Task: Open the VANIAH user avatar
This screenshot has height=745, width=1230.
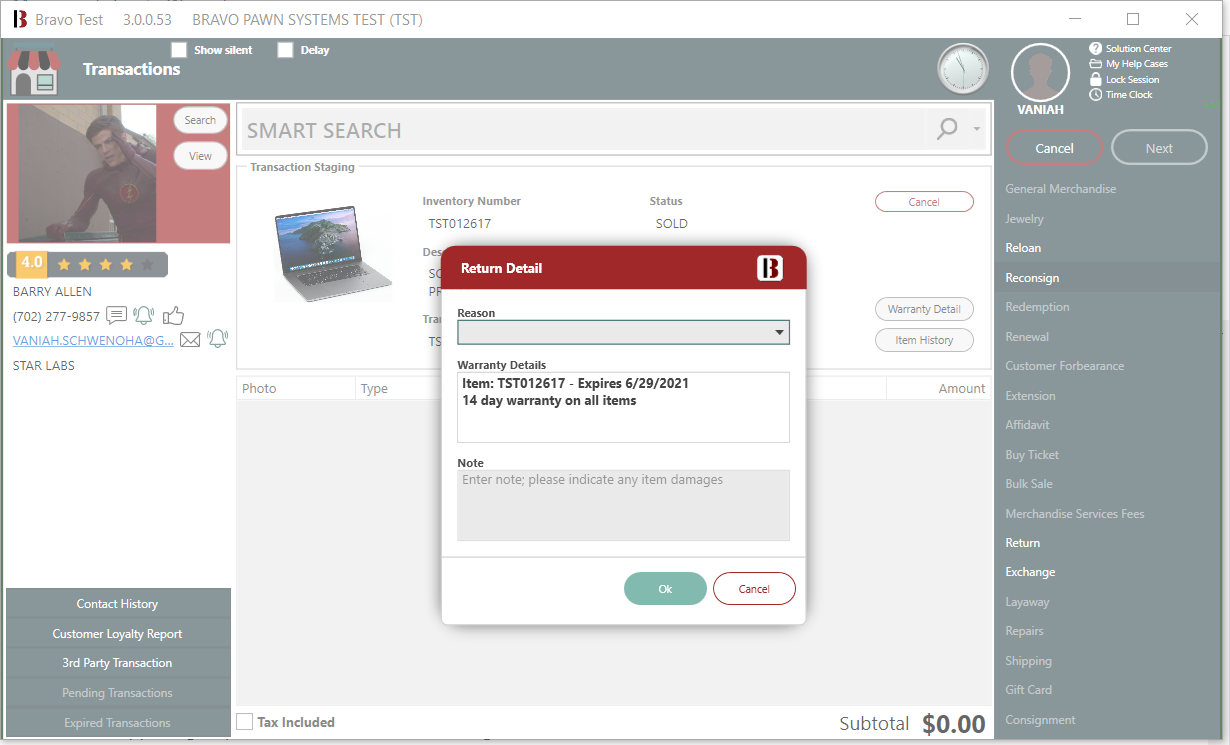Action: (1040, 72)
